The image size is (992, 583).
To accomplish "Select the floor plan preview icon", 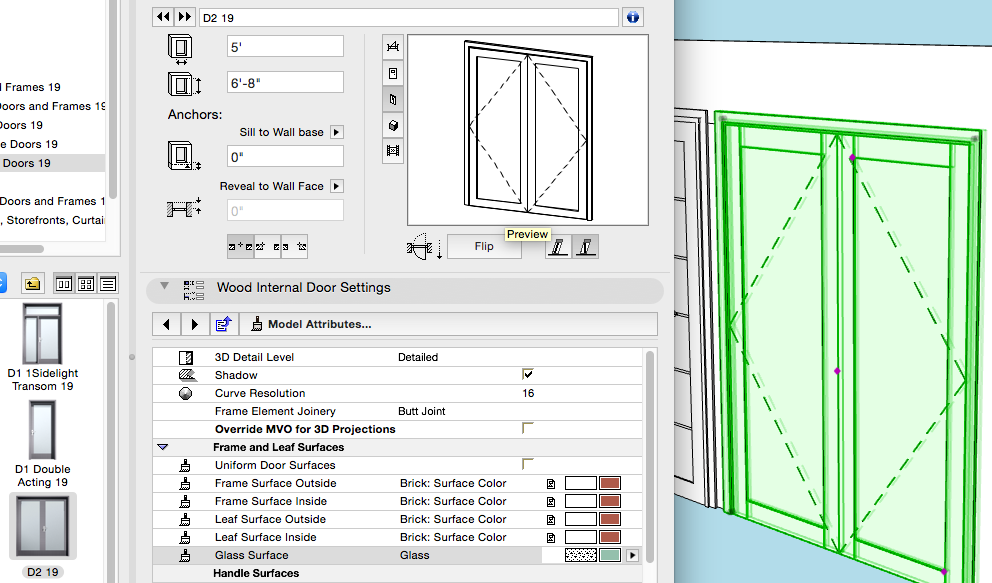I will pos(393,47).
